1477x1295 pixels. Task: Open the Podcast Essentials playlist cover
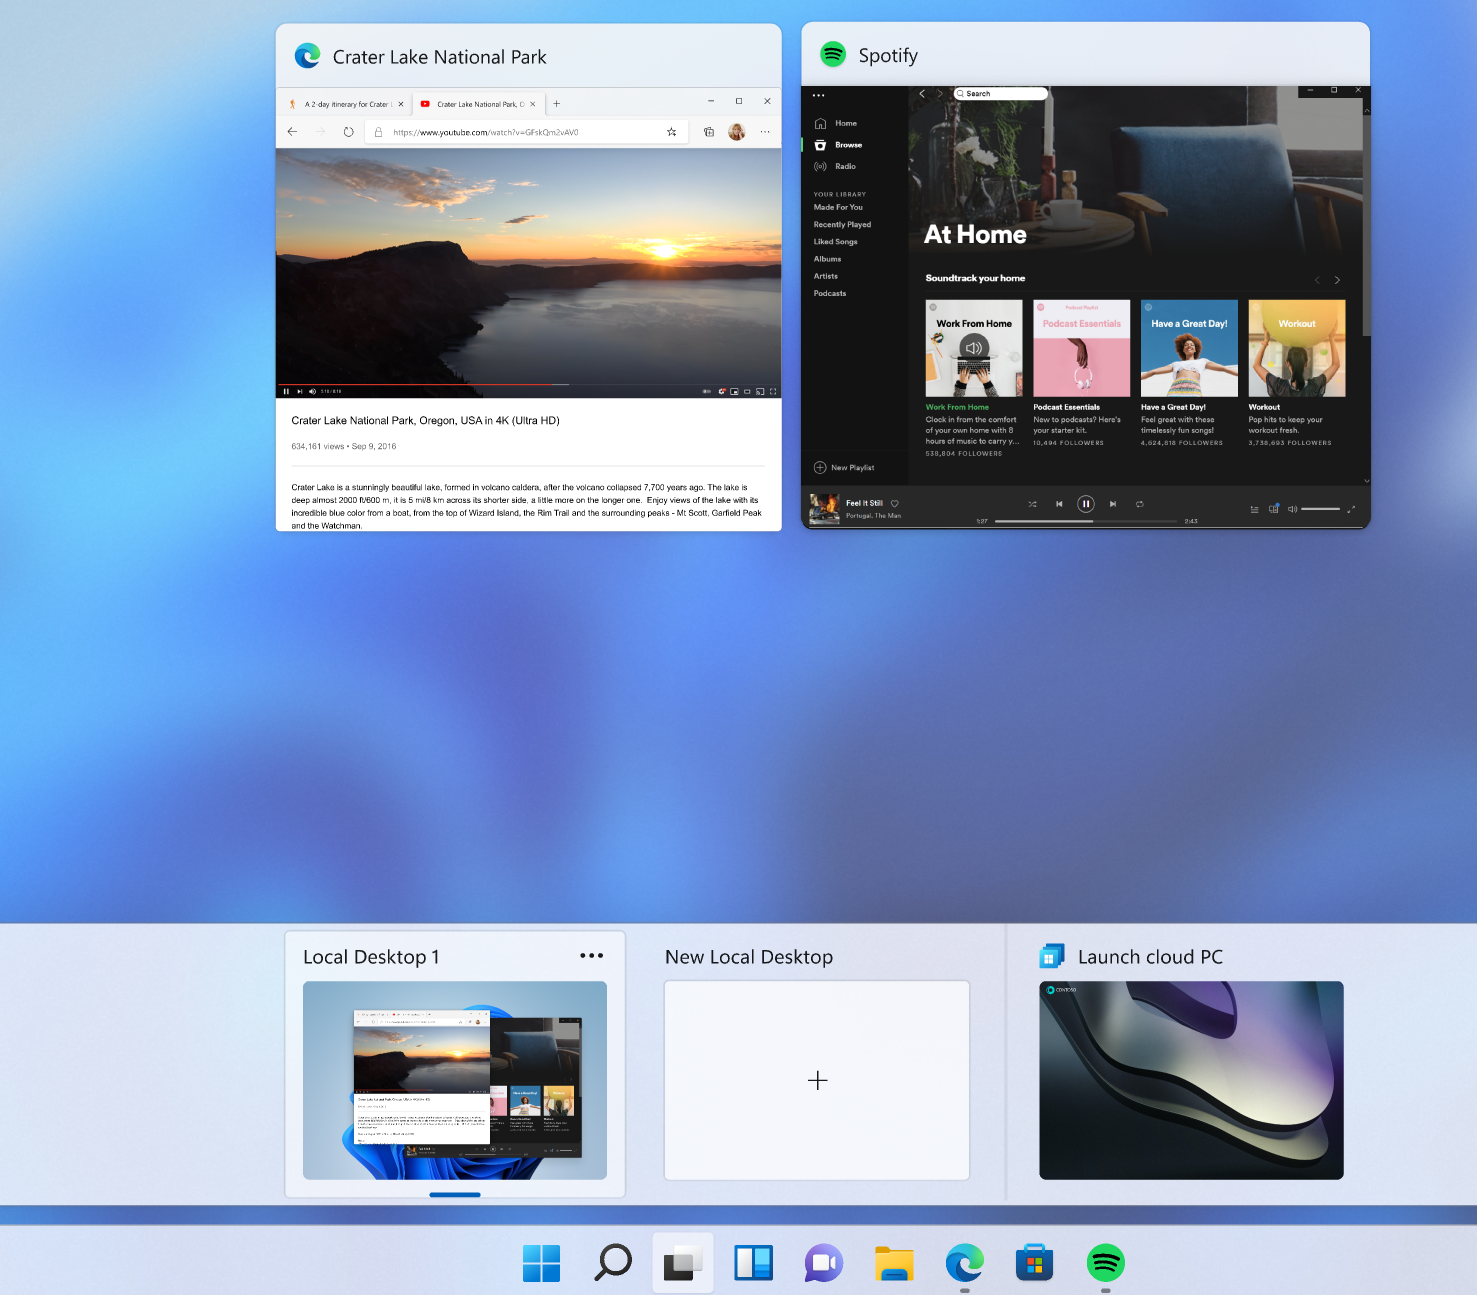click(1081, 348)
